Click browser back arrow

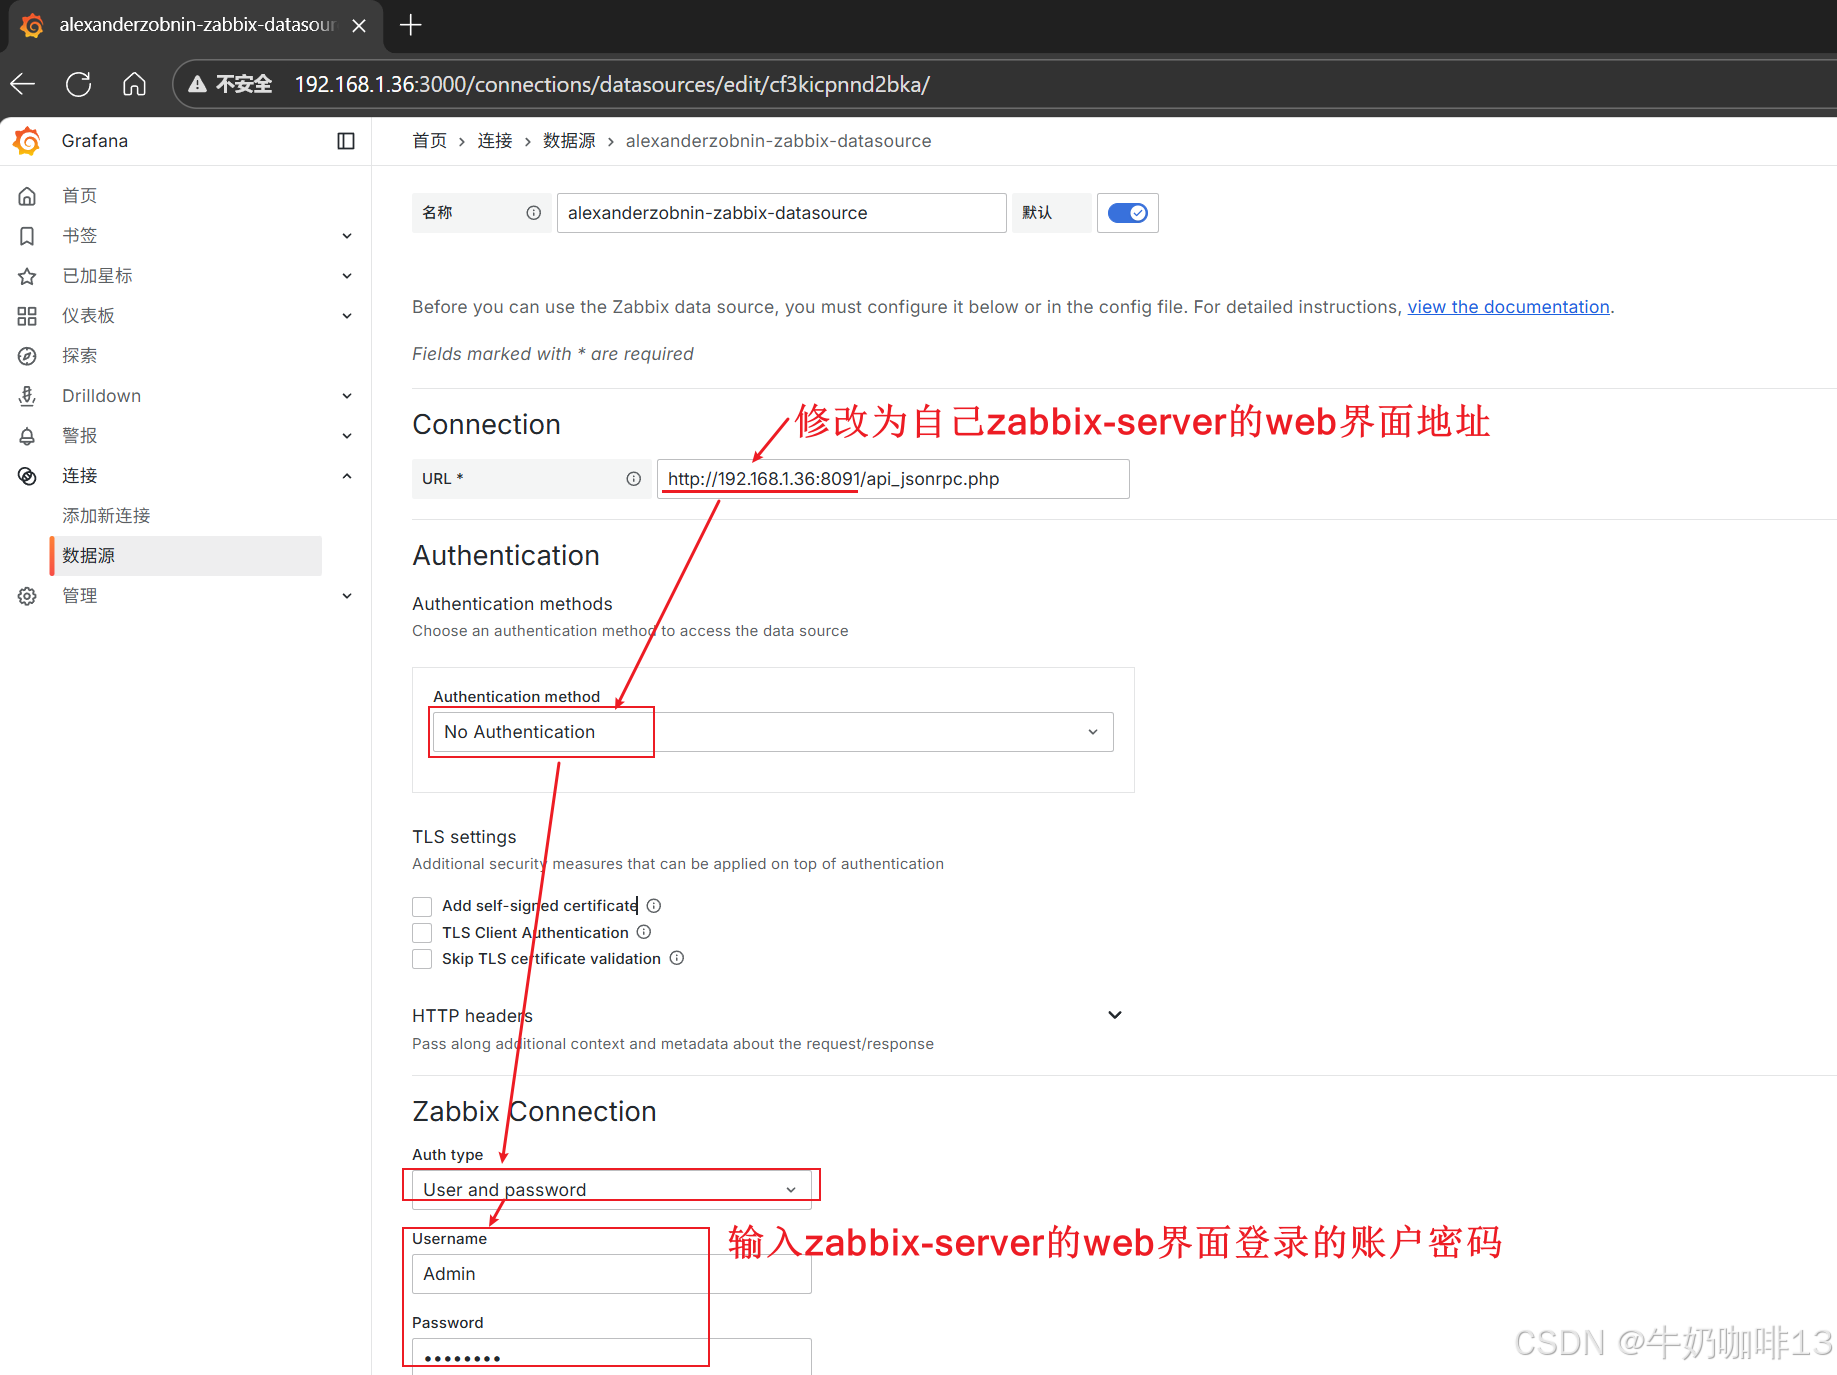[x=24, y=84]
